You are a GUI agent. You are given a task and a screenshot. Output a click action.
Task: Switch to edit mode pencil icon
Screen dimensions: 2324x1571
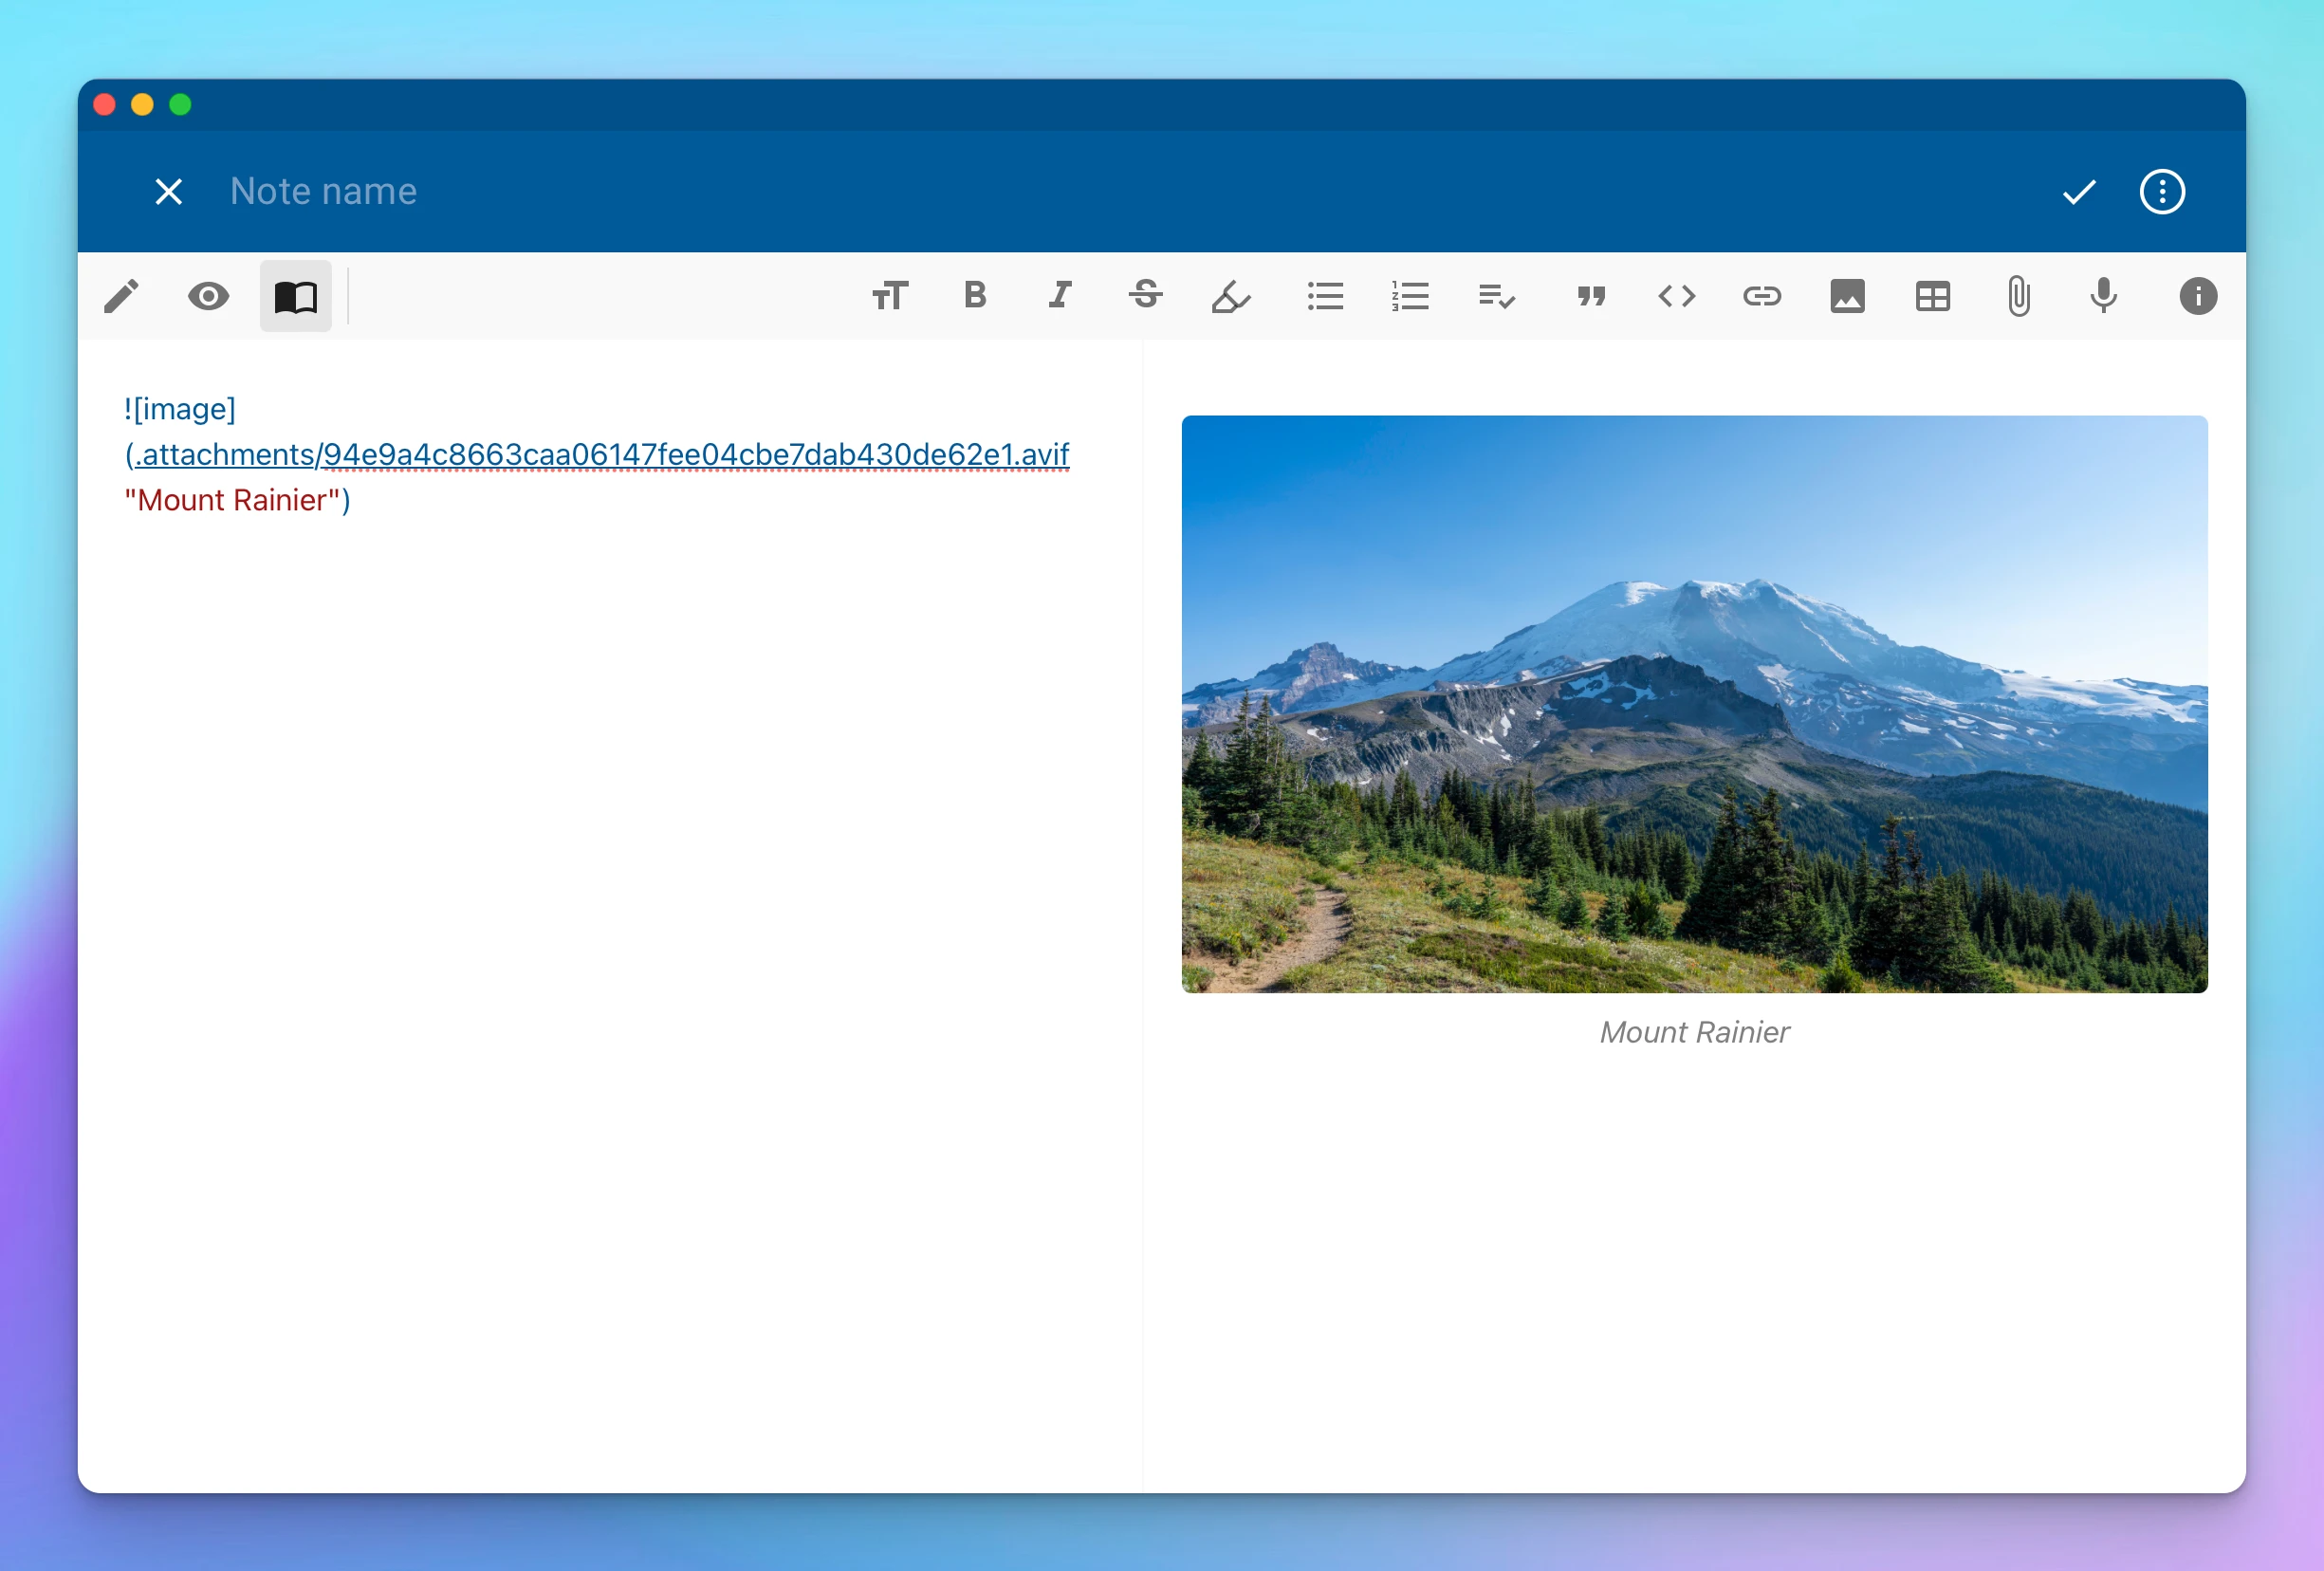(x=121, y=296)
